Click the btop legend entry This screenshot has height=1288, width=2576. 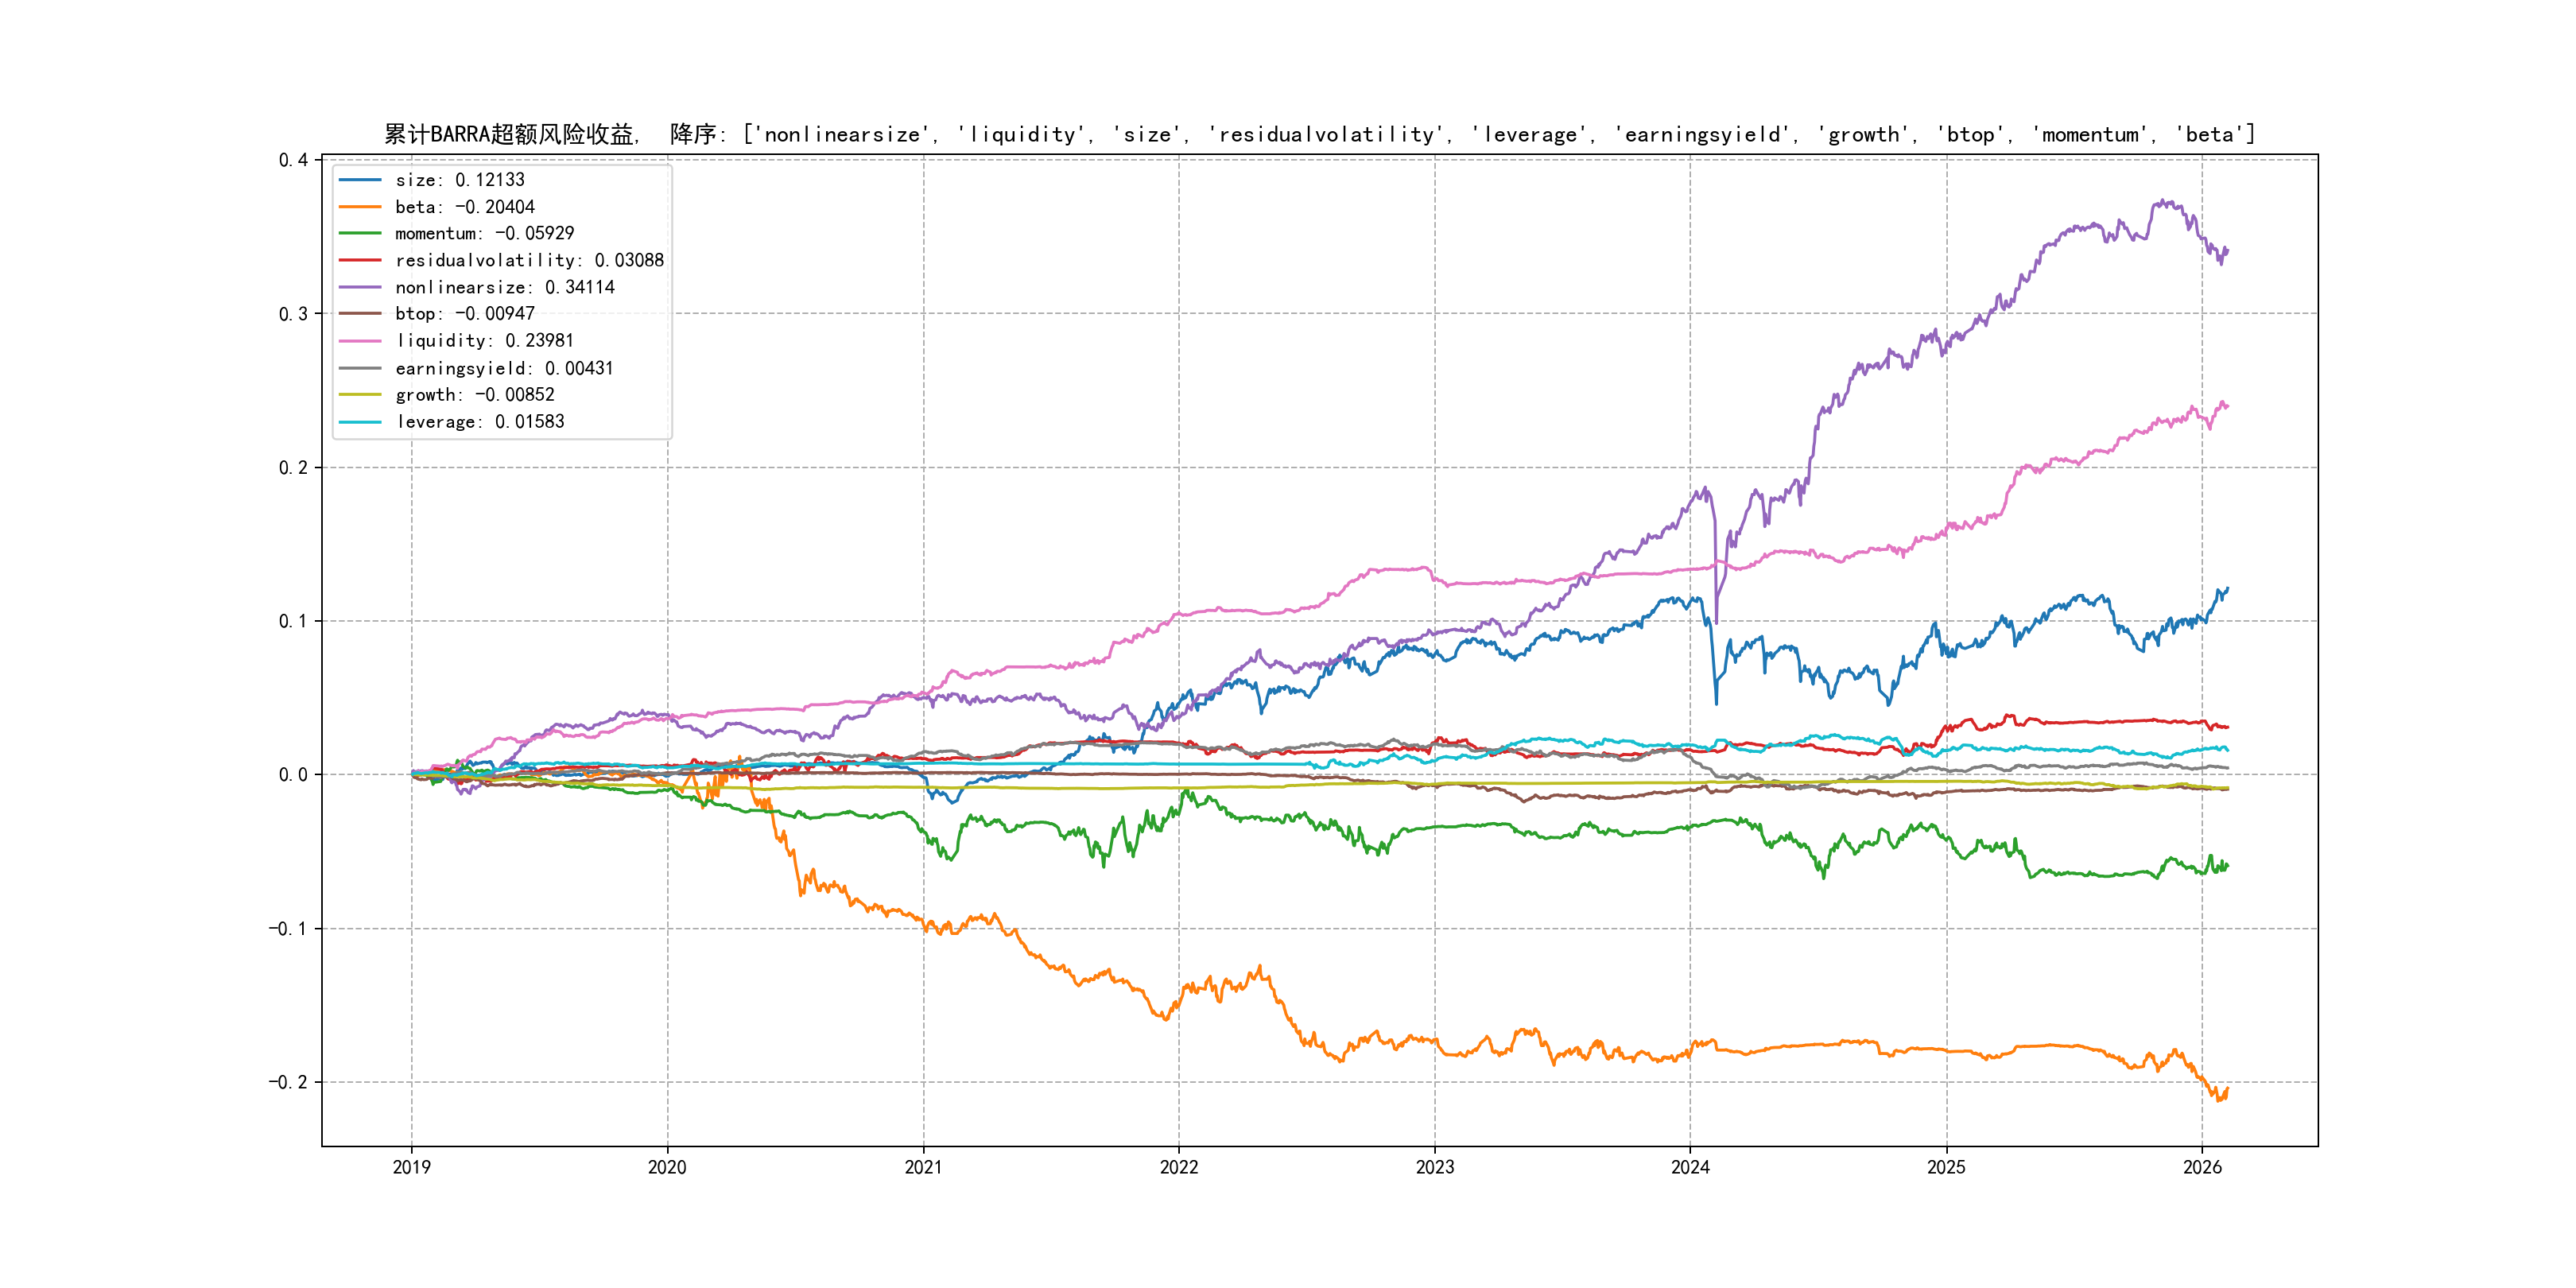pyautogui.click(x=464, y=314)
